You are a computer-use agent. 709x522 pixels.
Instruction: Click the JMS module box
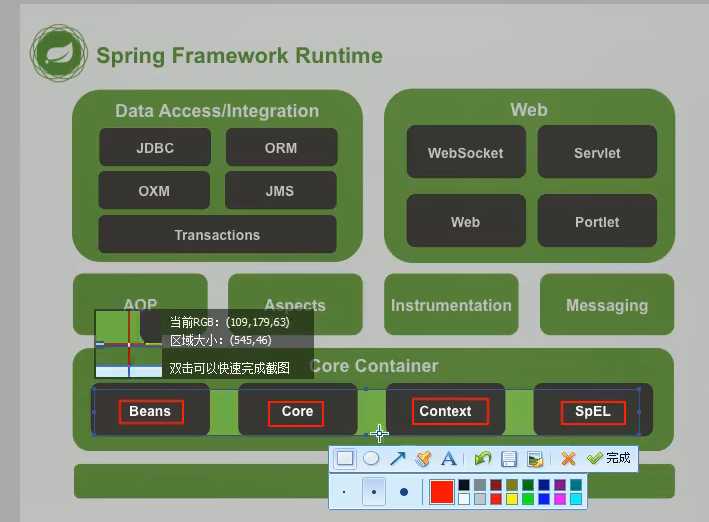[280, 190]
